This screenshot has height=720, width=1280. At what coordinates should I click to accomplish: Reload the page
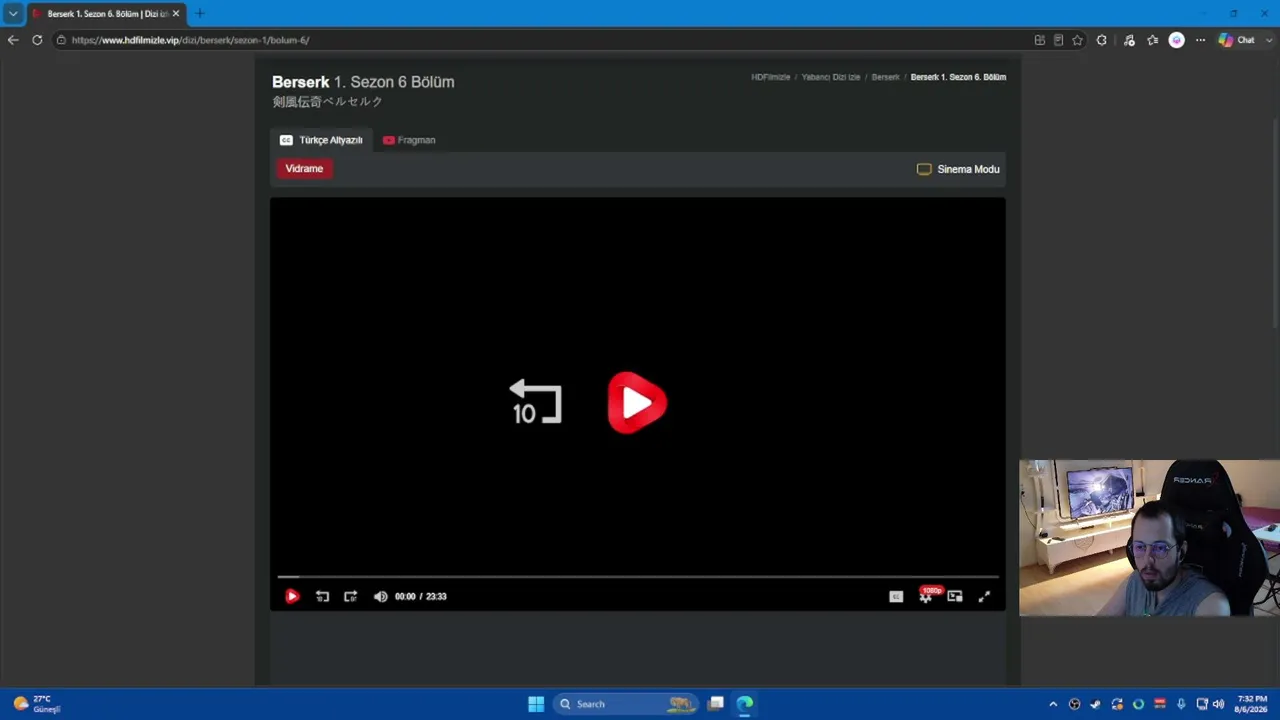[x=37, y=40]
